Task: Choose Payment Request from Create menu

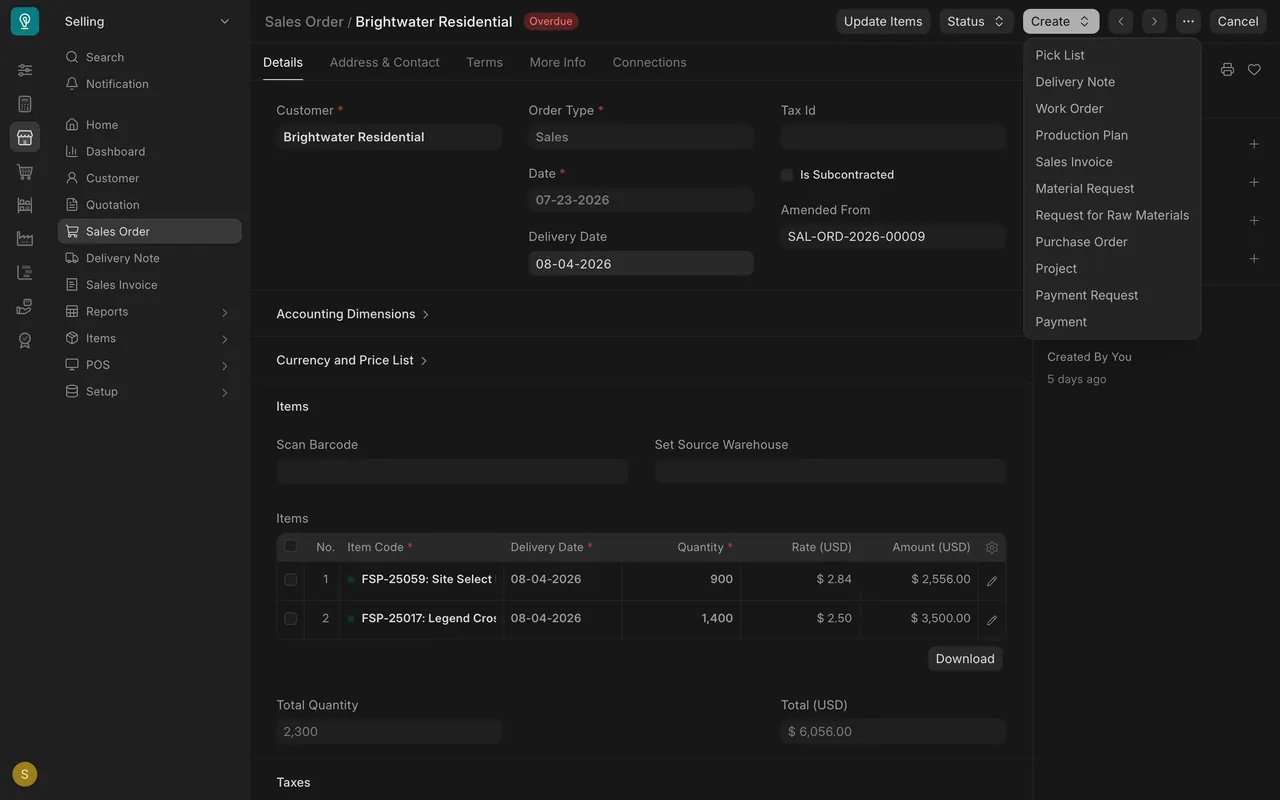Action: point(1112,295)
